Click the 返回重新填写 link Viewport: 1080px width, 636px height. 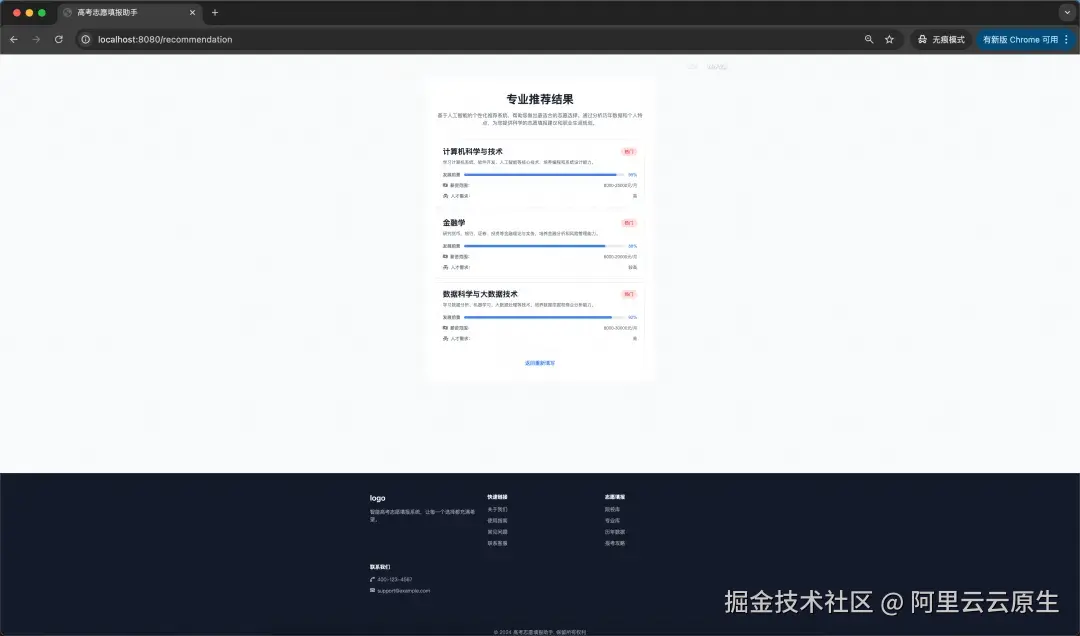tap(539, 363)
